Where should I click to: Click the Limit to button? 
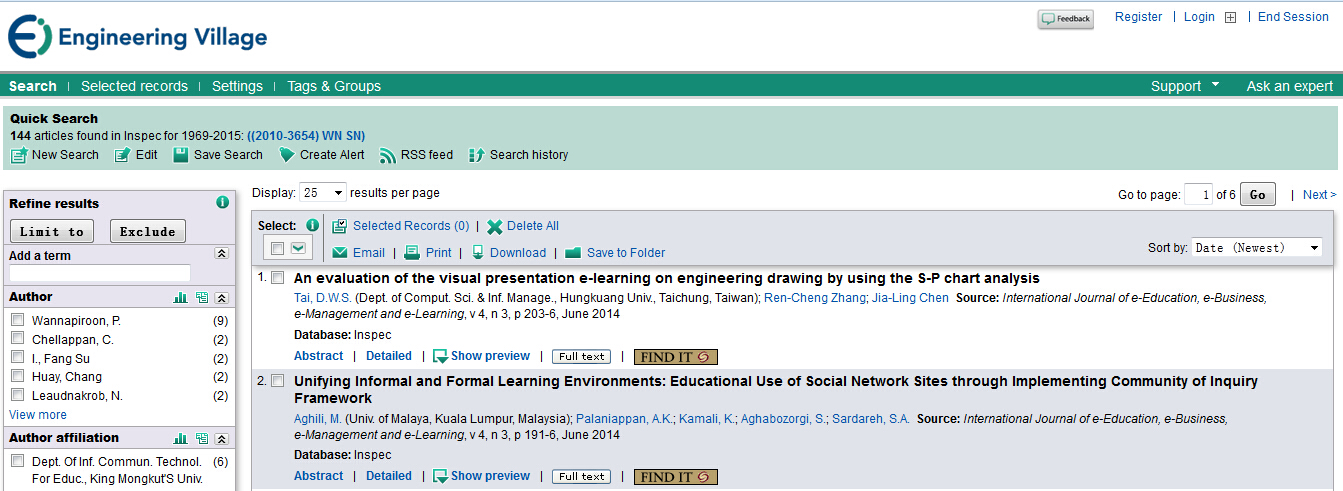coord(52,231)
